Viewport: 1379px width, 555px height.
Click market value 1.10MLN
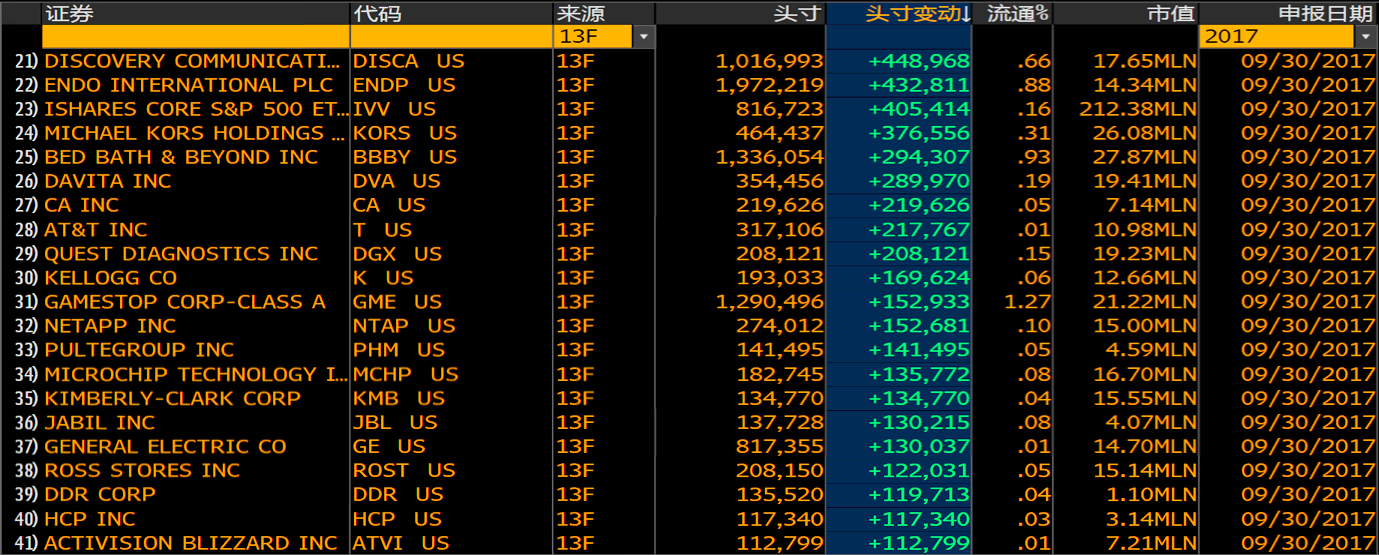click(x=1151, y=494)
